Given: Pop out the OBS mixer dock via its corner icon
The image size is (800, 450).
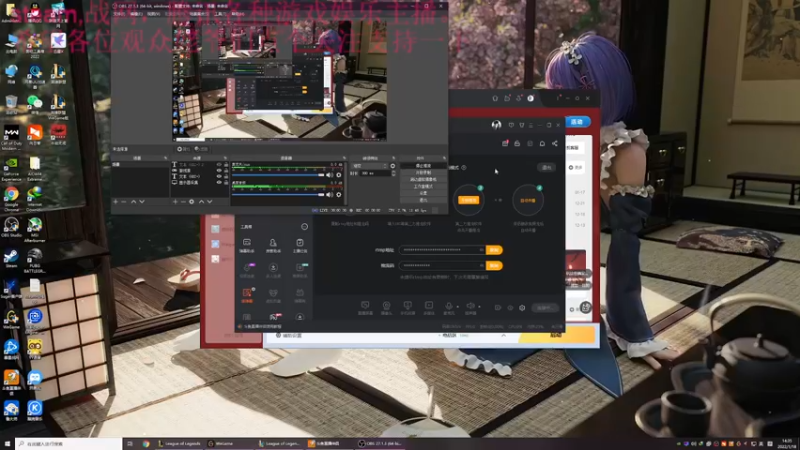Looking at the screenshot, I should coord(344,158).
